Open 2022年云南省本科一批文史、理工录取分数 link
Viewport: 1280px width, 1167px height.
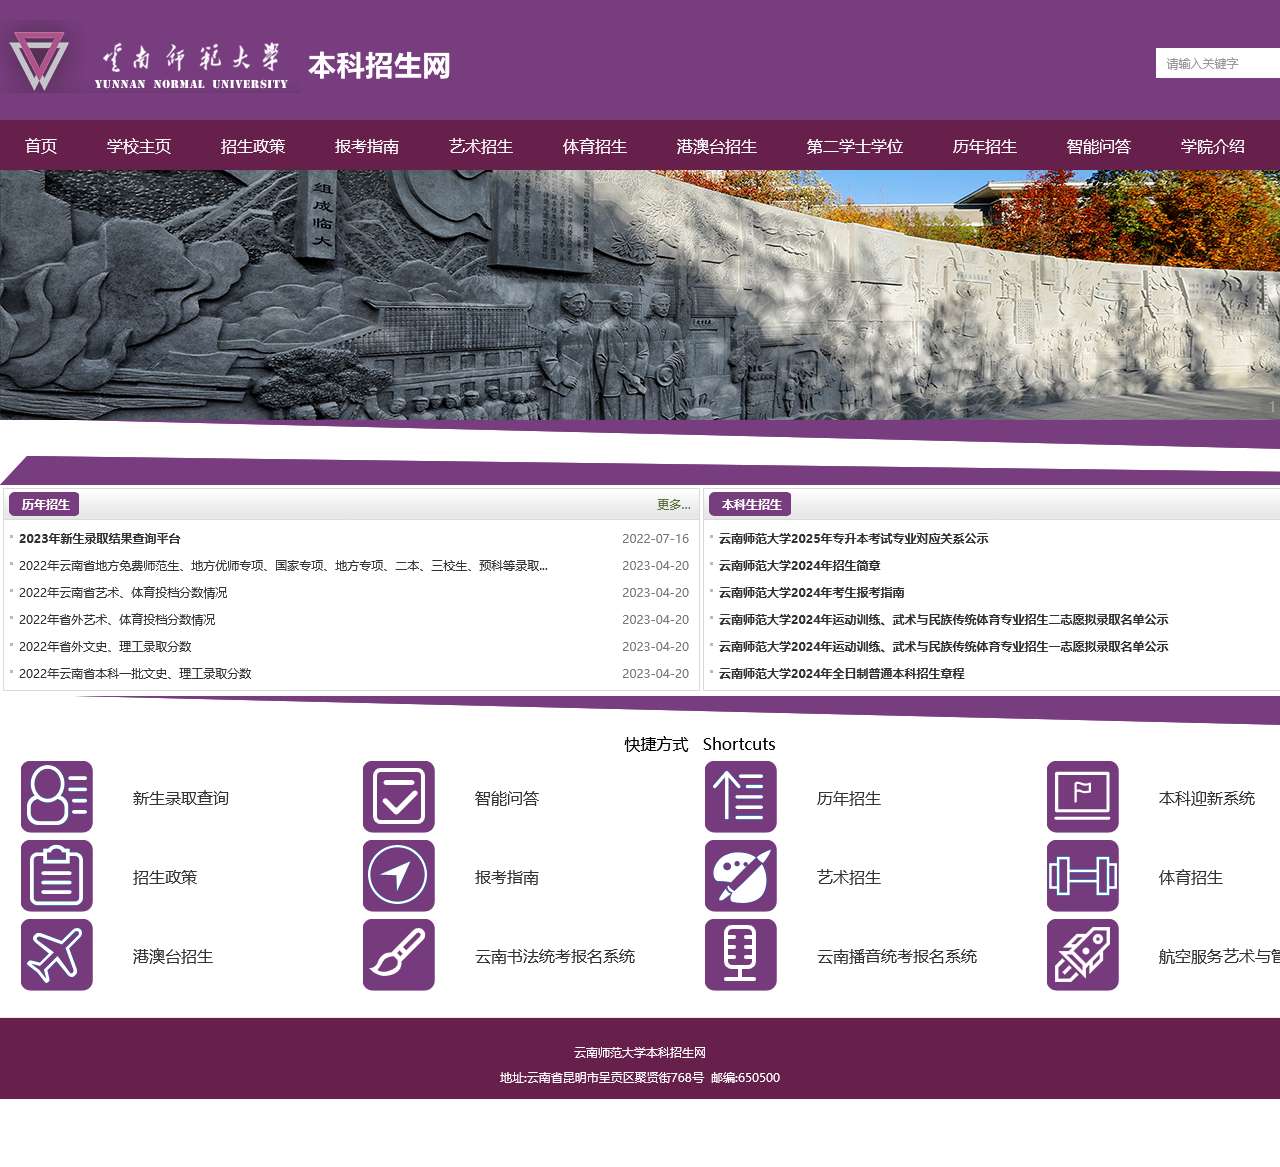(x=135, y=673)
